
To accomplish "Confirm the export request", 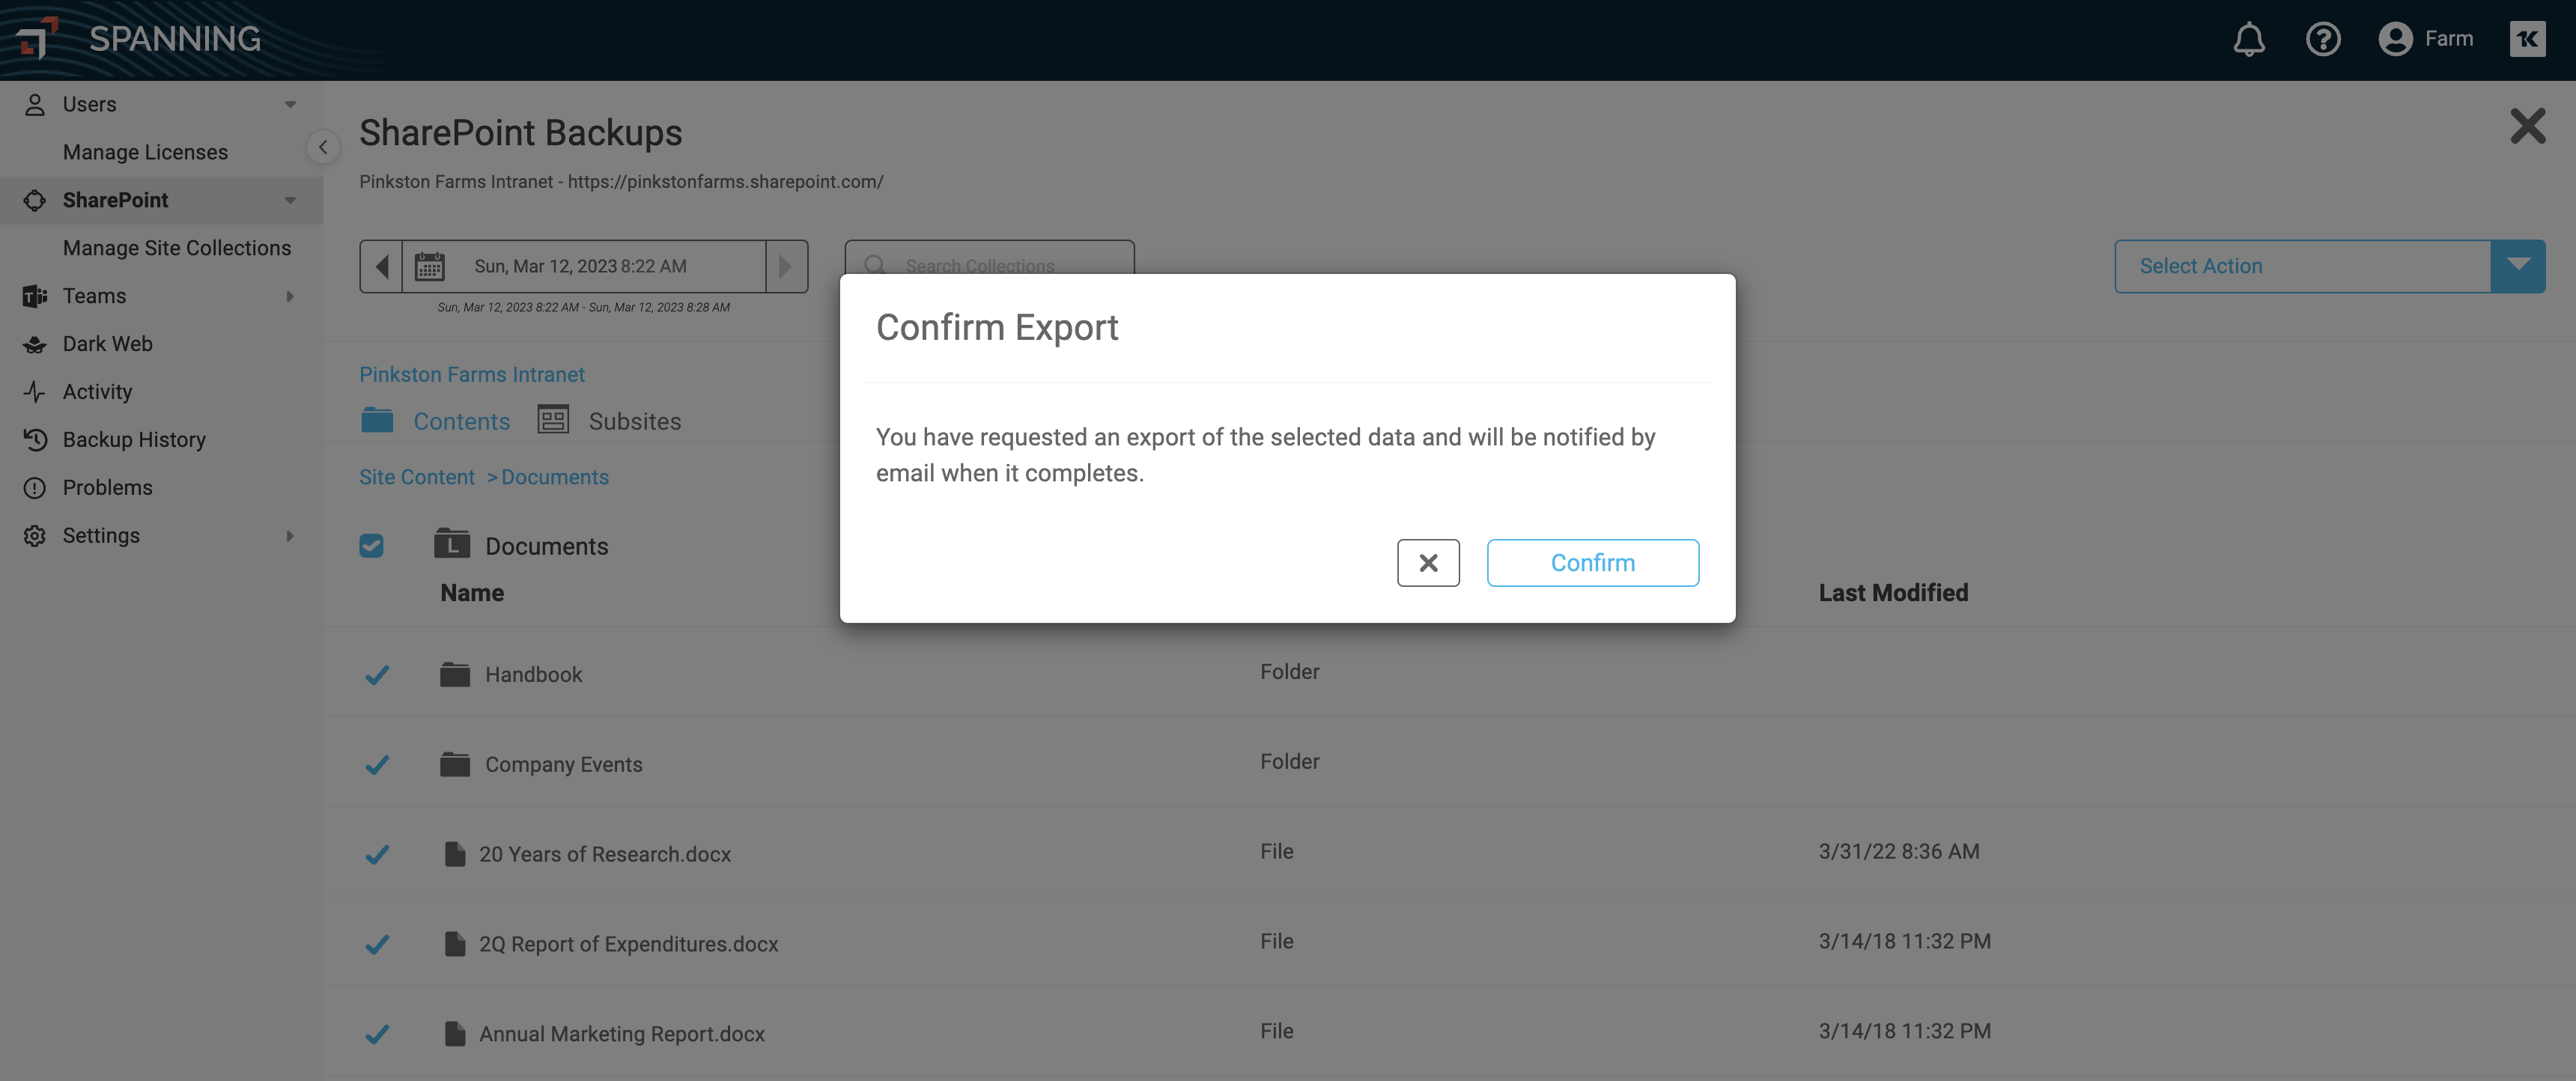I will [x=1592, y=563].
